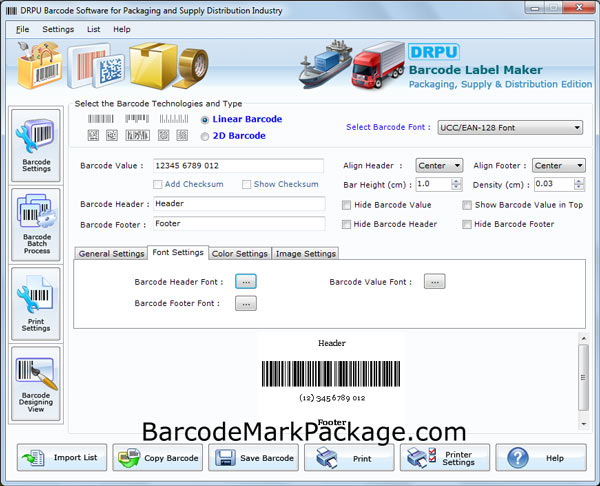Check Hide Barcode Header
The image size is (600, 486).
coord(346,224)
